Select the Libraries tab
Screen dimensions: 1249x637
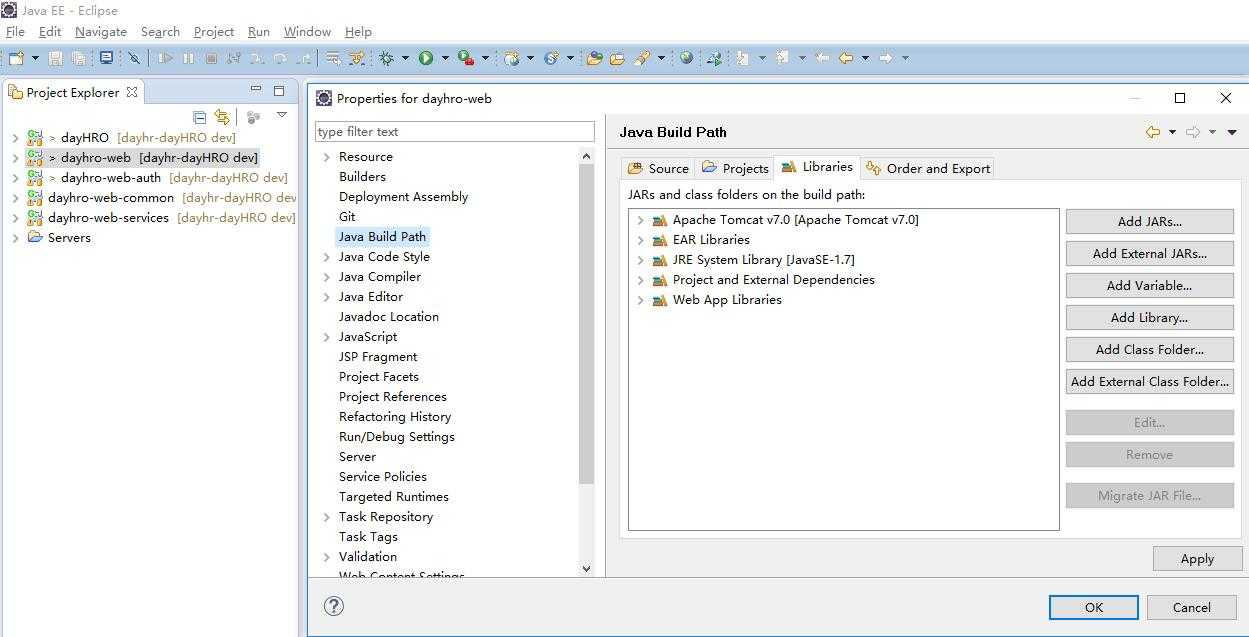[817, 167]
